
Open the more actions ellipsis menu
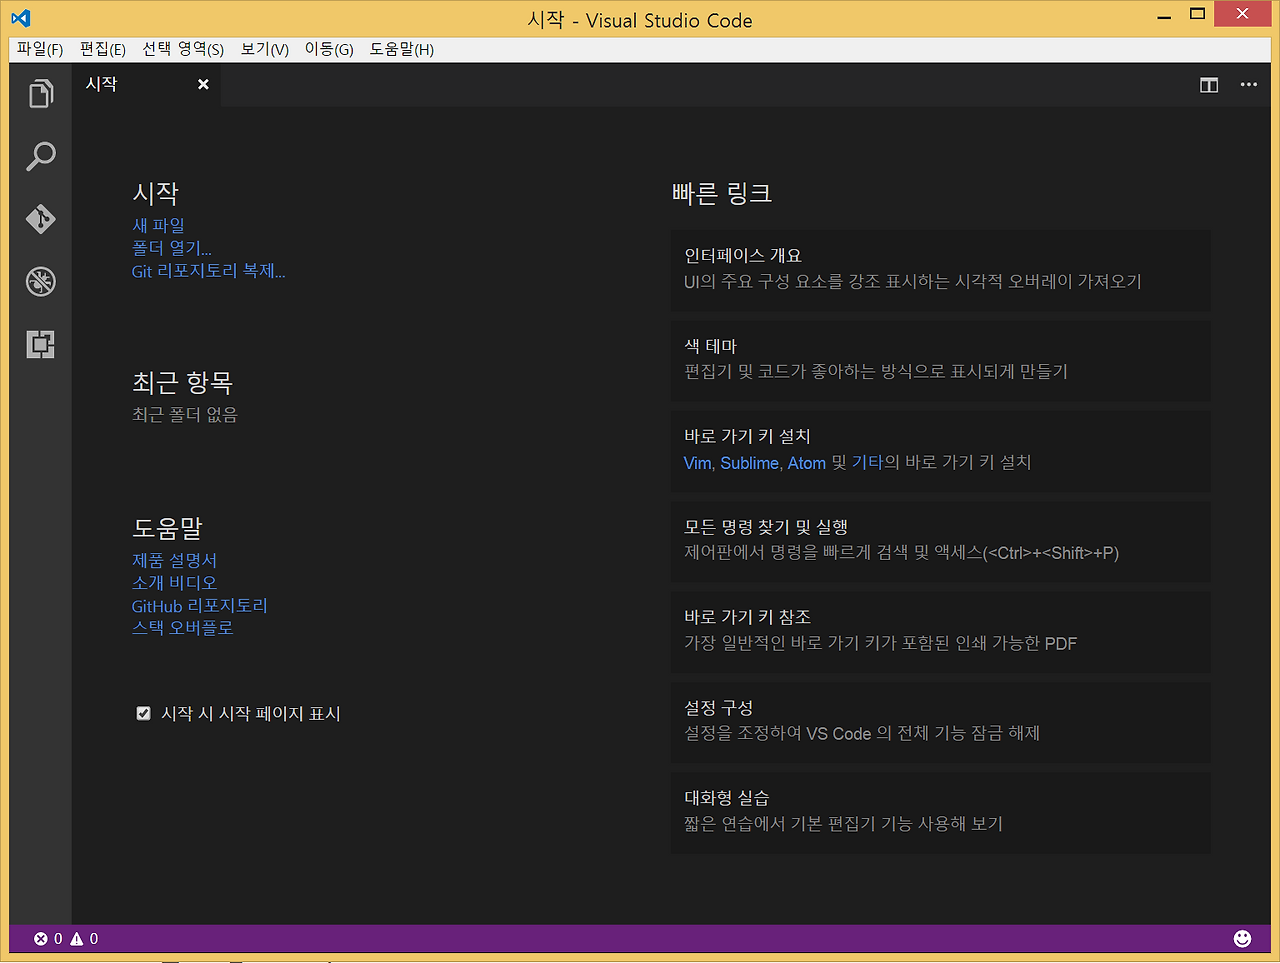click(x=1249, y=85)
